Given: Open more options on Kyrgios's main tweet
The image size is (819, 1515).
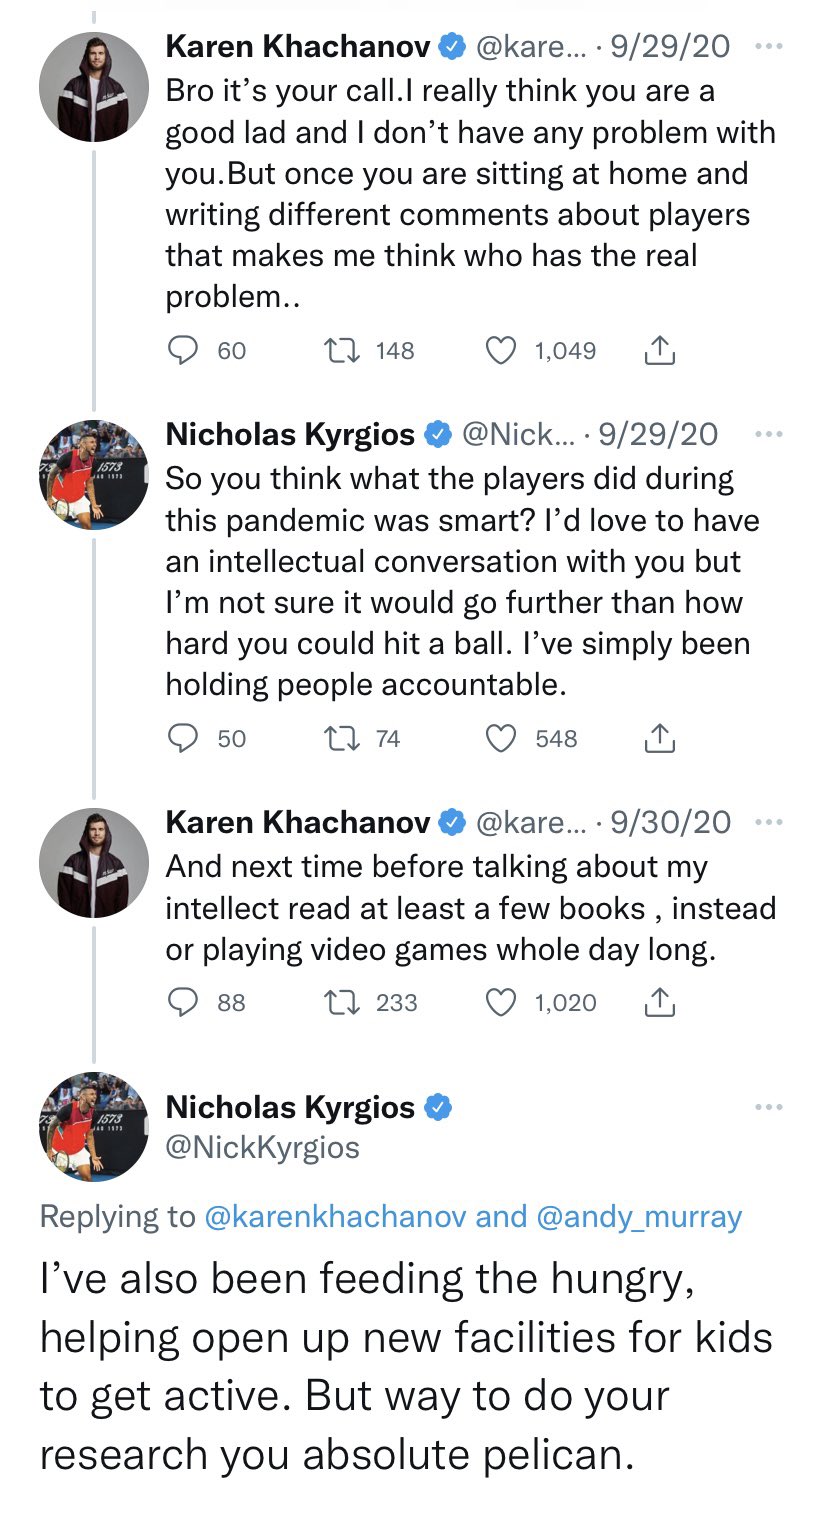Looking at the screenshot, I should [x=768, y=1107].
